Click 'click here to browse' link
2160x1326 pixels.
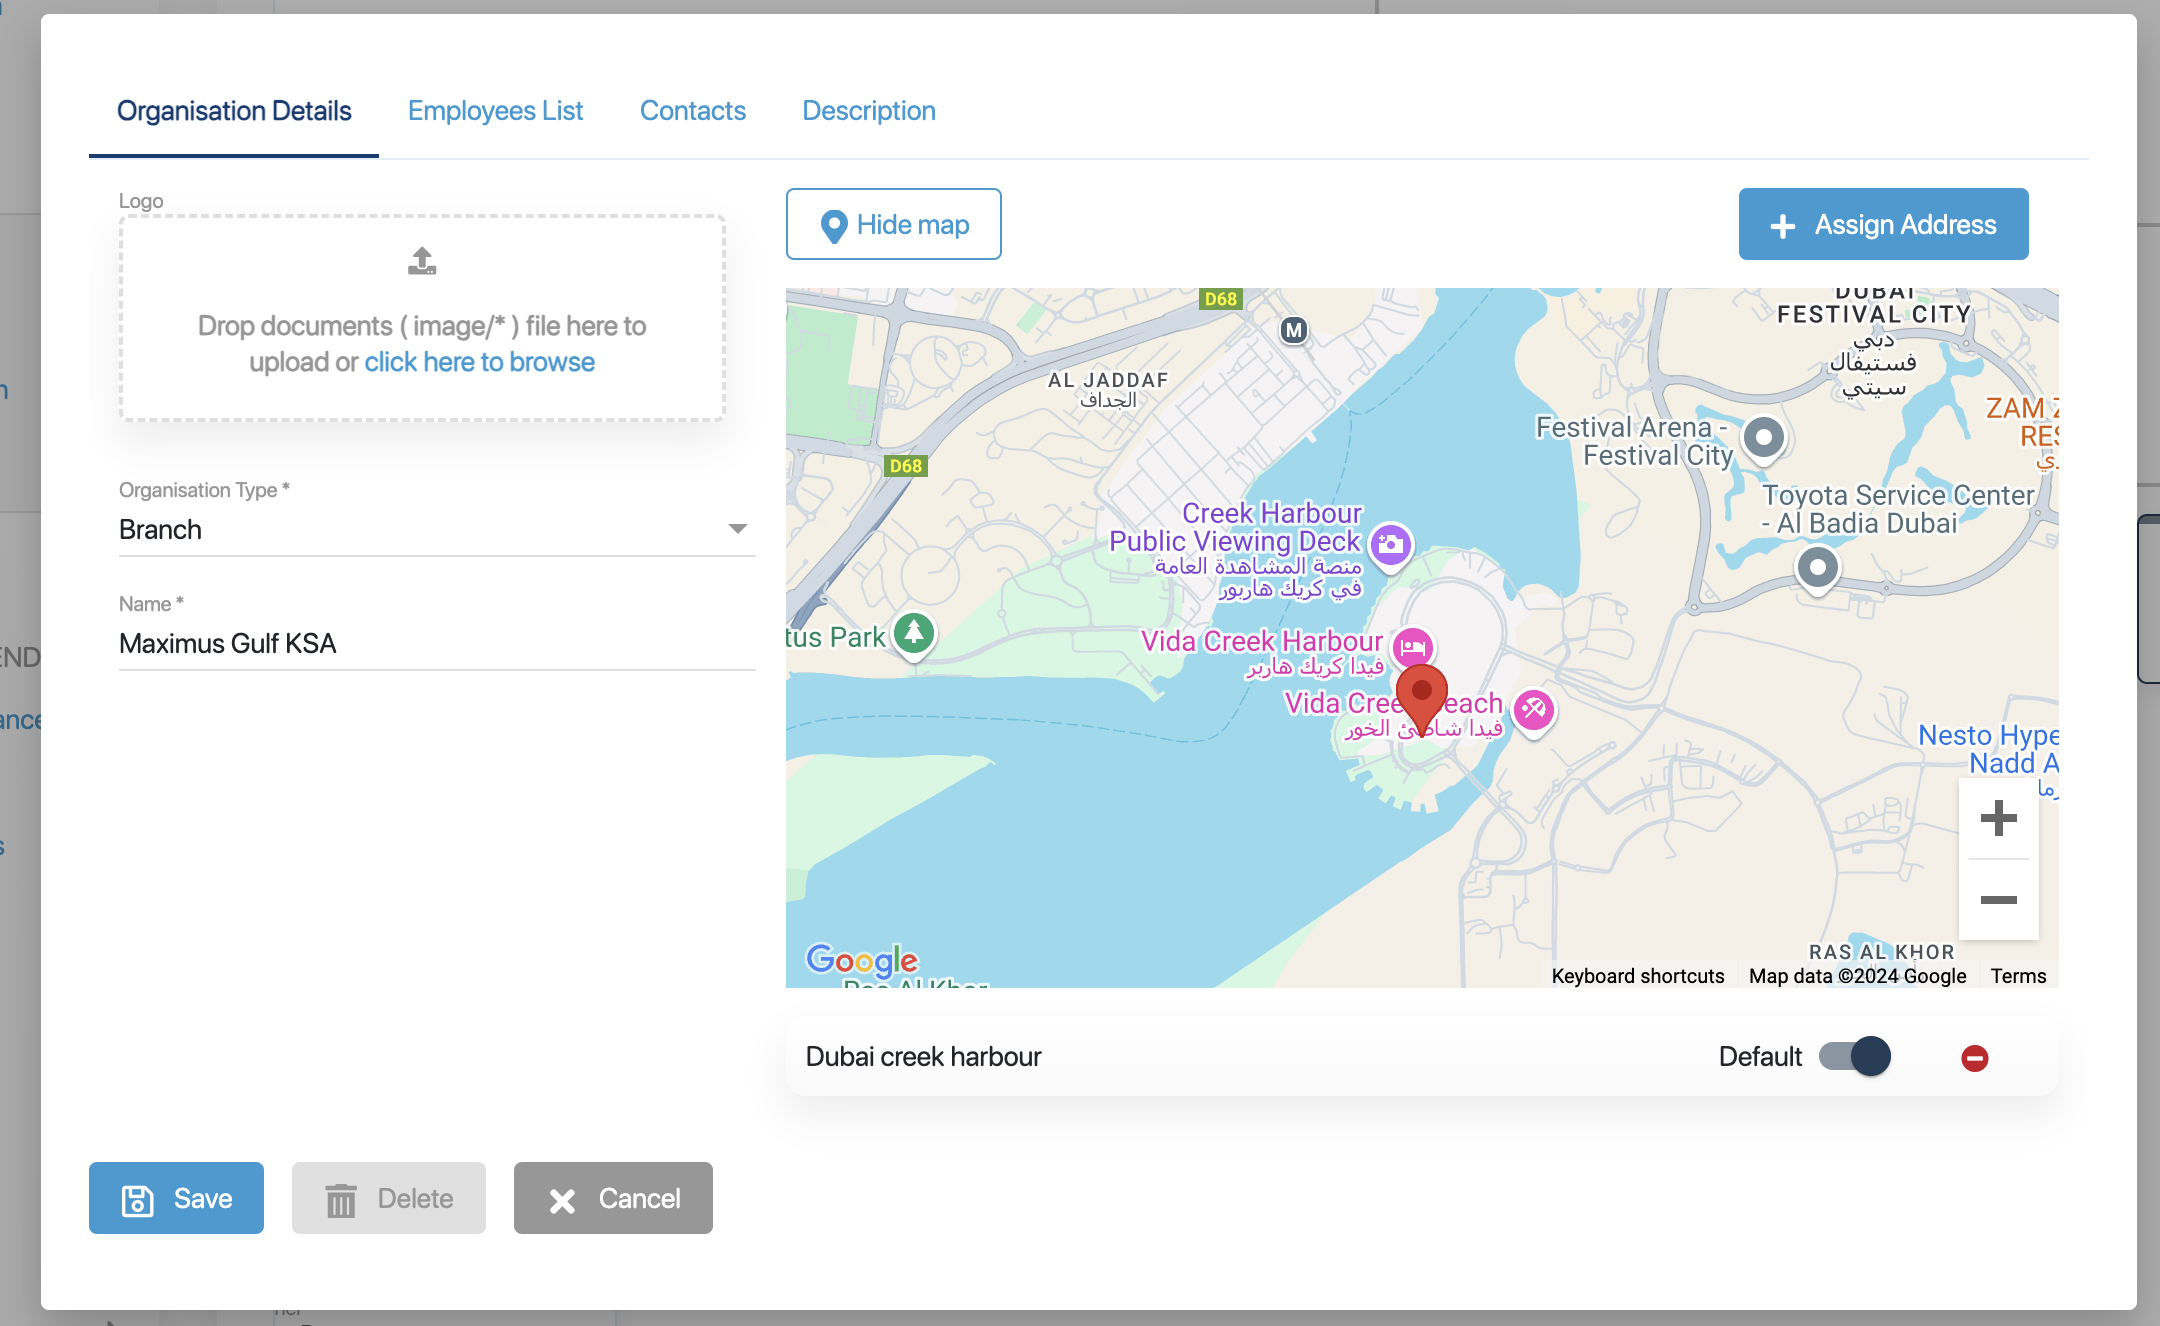(479, 362)
